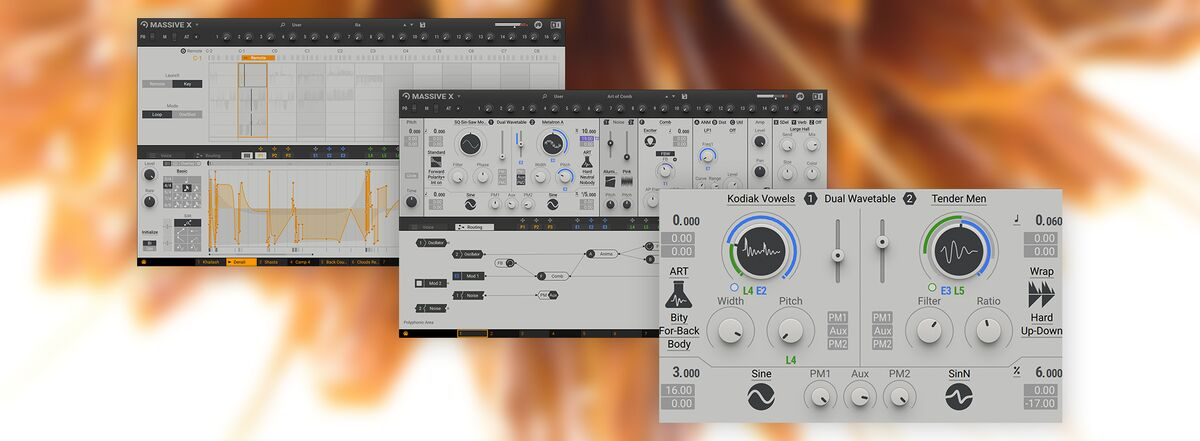Click the Width knob in large panel

click(x=730, y=329)
